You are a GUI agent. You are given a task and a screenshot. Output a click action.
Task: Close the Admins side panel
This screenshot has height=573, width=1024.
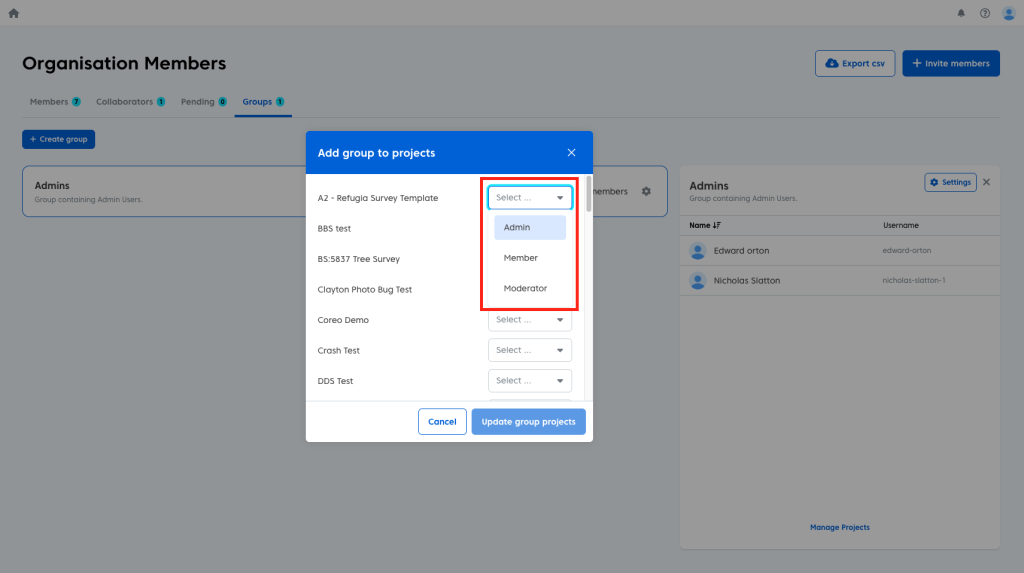coord(986,182)
